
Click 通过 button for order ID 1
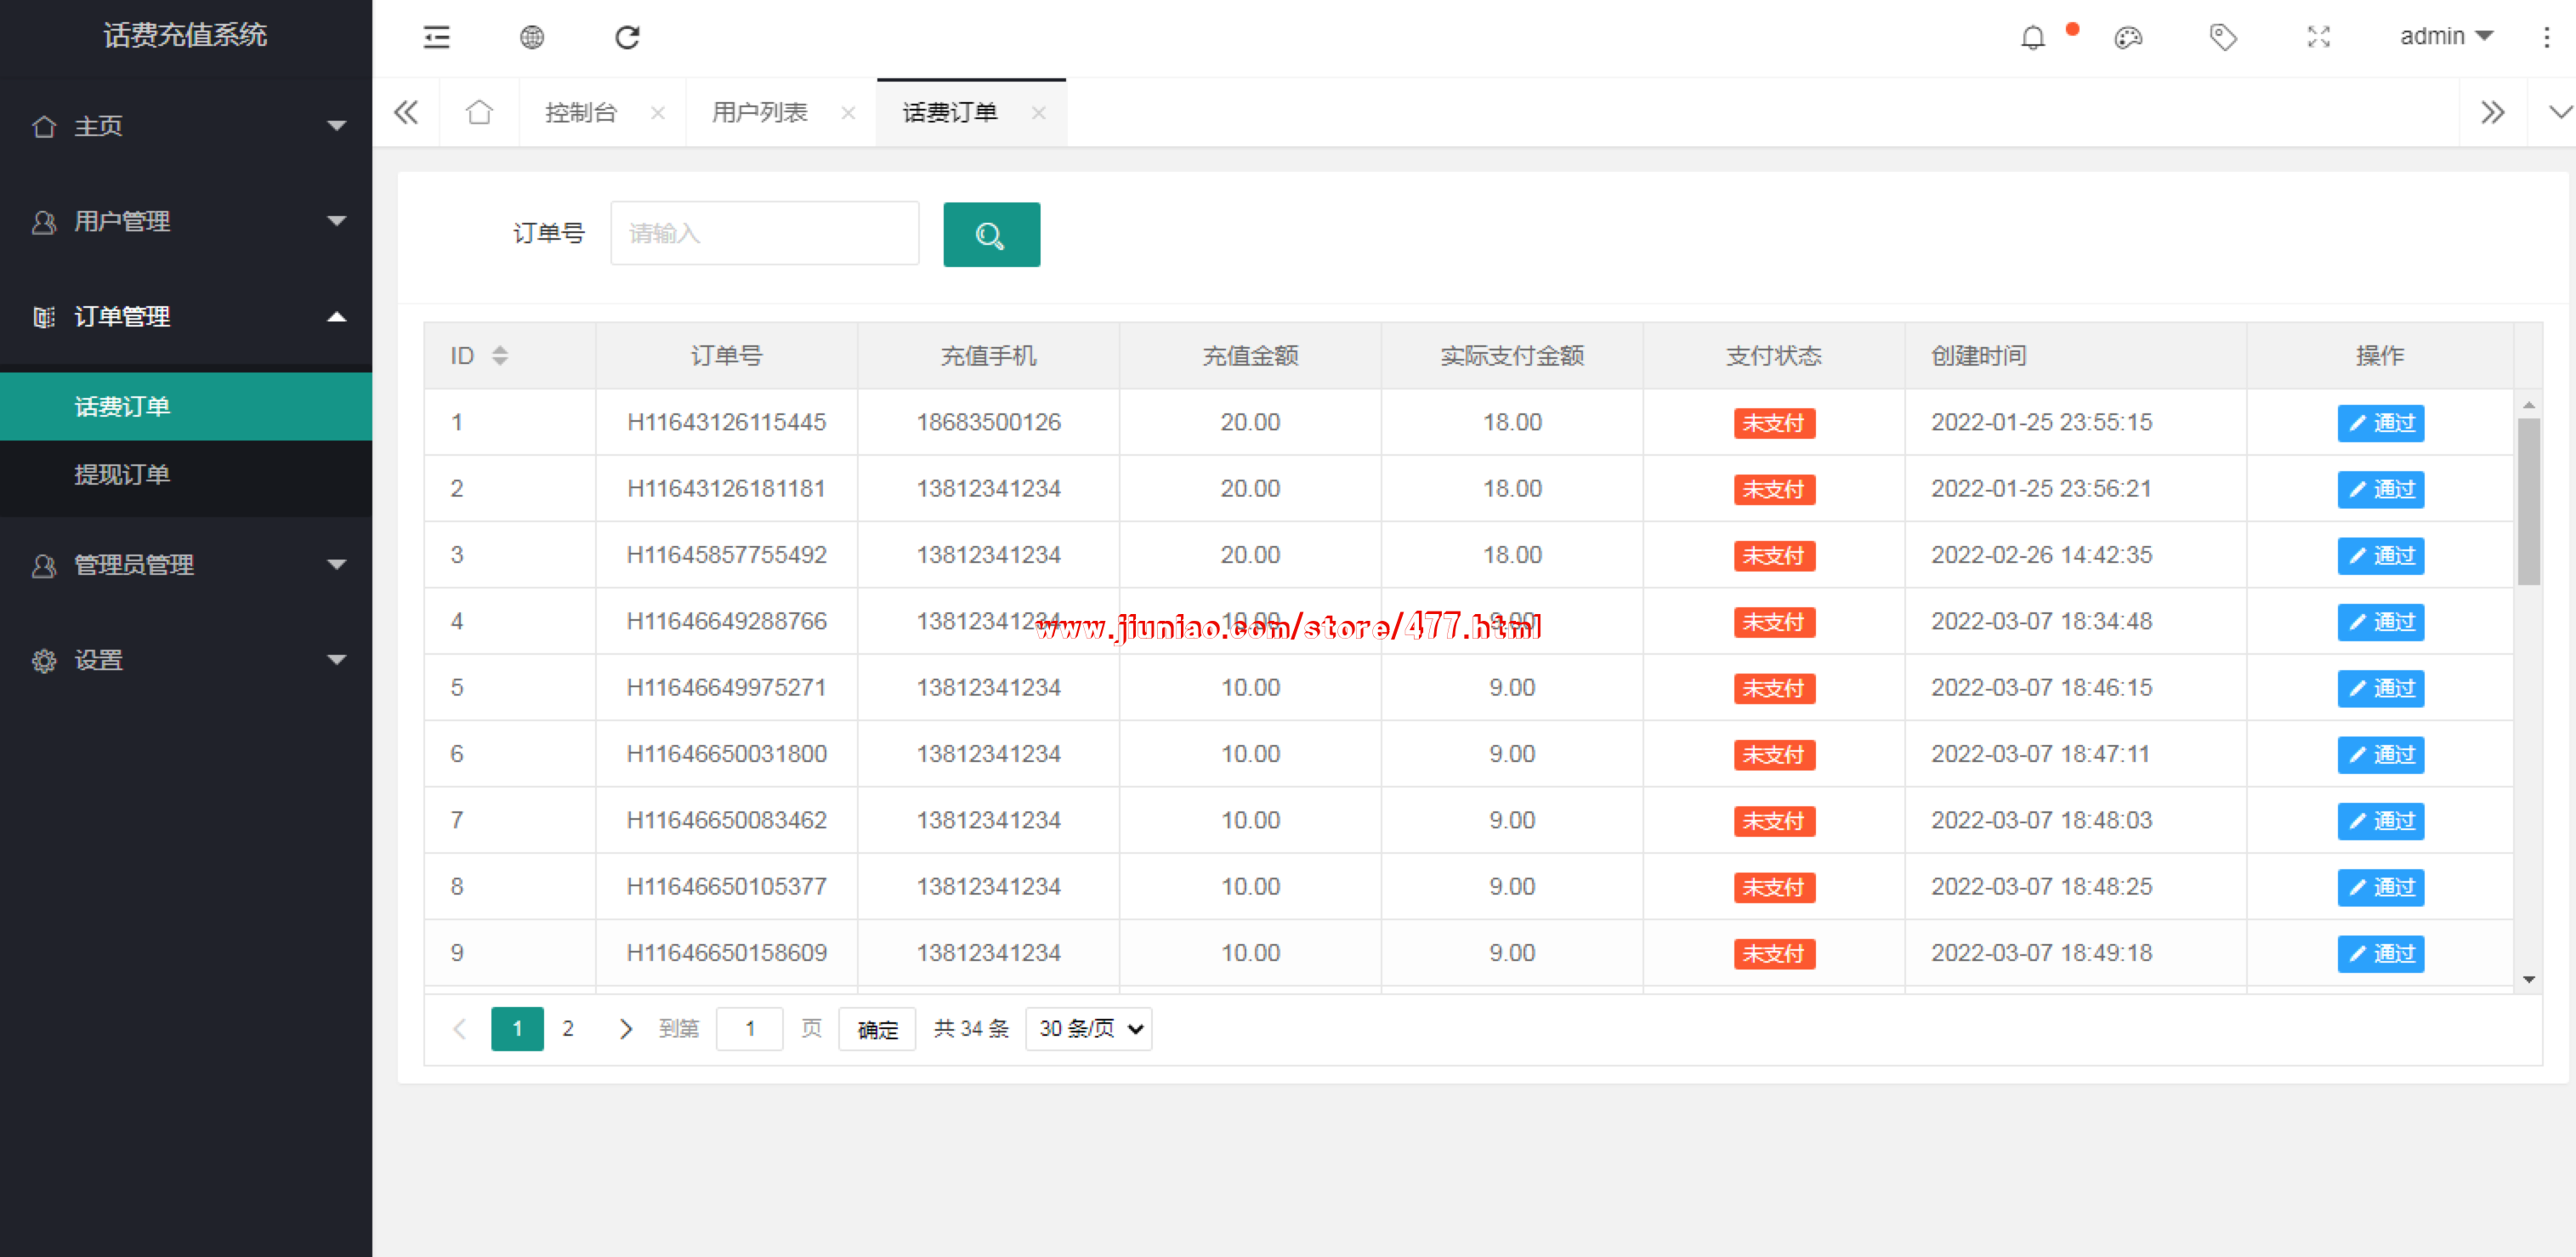(2380, 423)
